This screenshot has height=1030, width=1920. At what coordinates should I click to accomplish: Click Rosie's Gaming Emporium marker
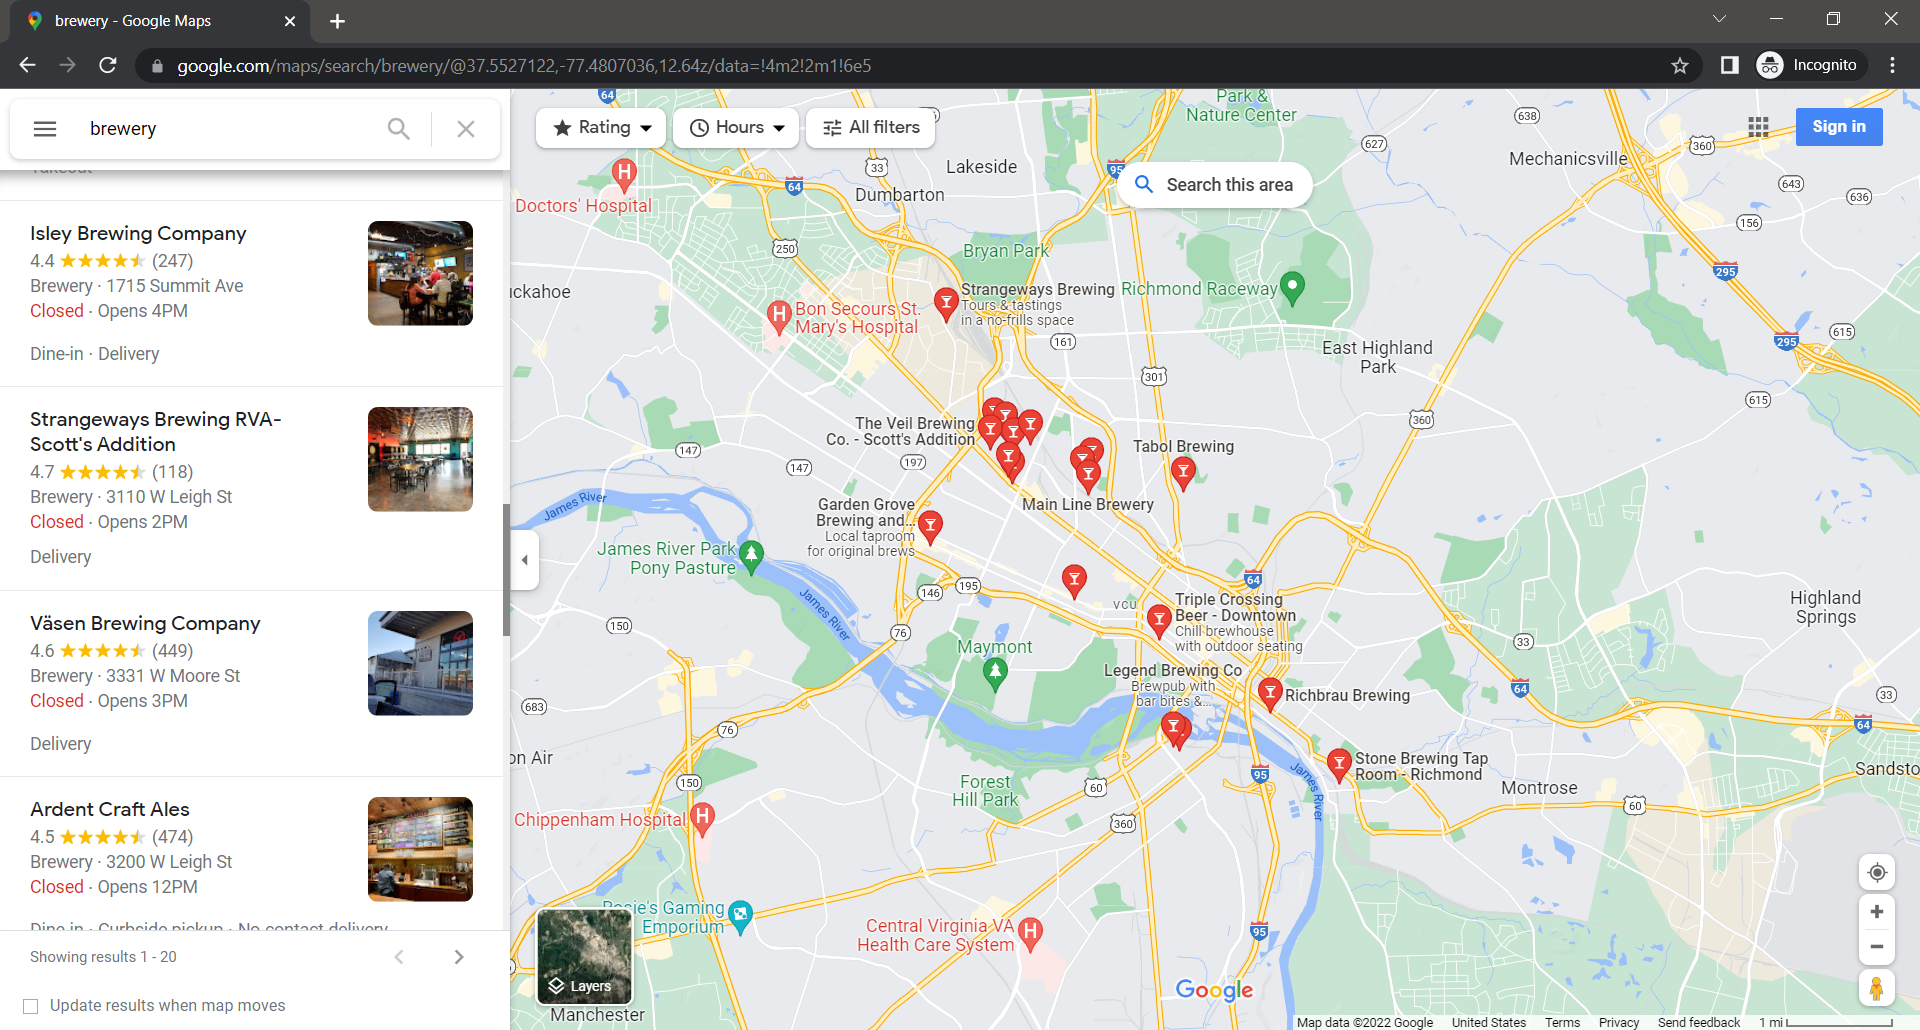(x=740, y=916)
